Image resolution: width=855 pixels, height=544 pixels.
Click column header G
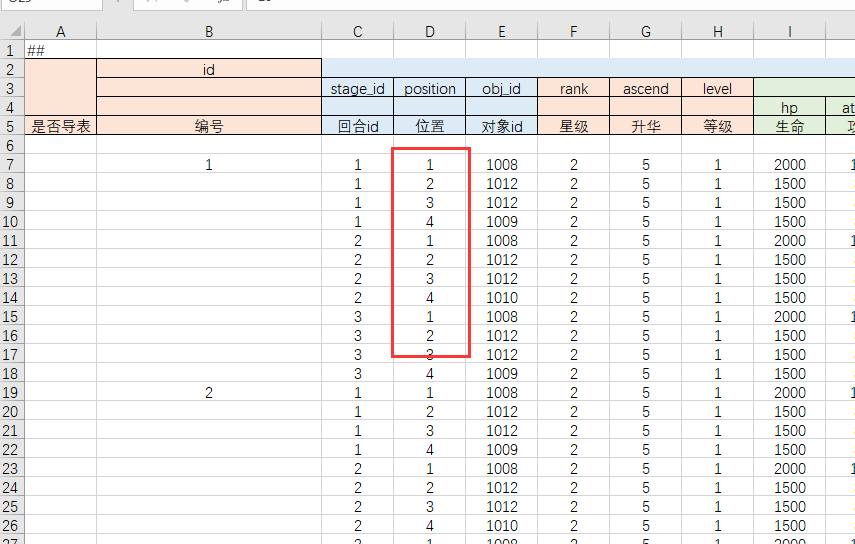(x=645, y=32)
